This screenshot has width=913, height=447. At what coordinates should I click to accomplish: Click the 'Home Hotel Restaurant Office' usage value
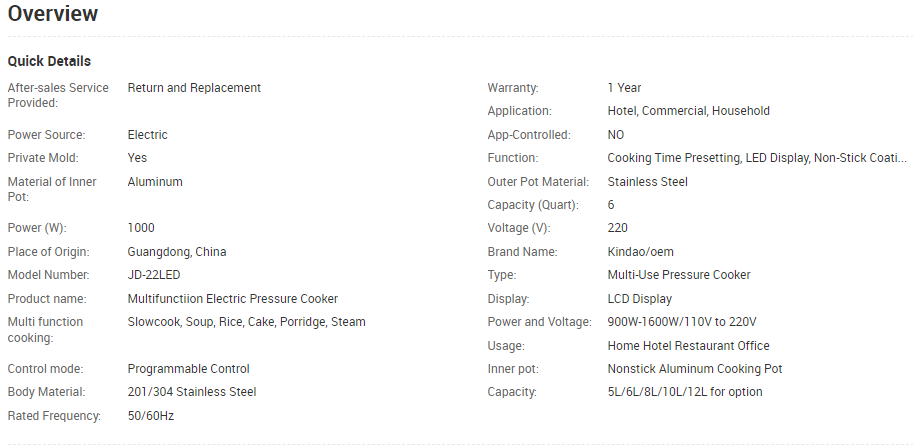tap(689, 346)
